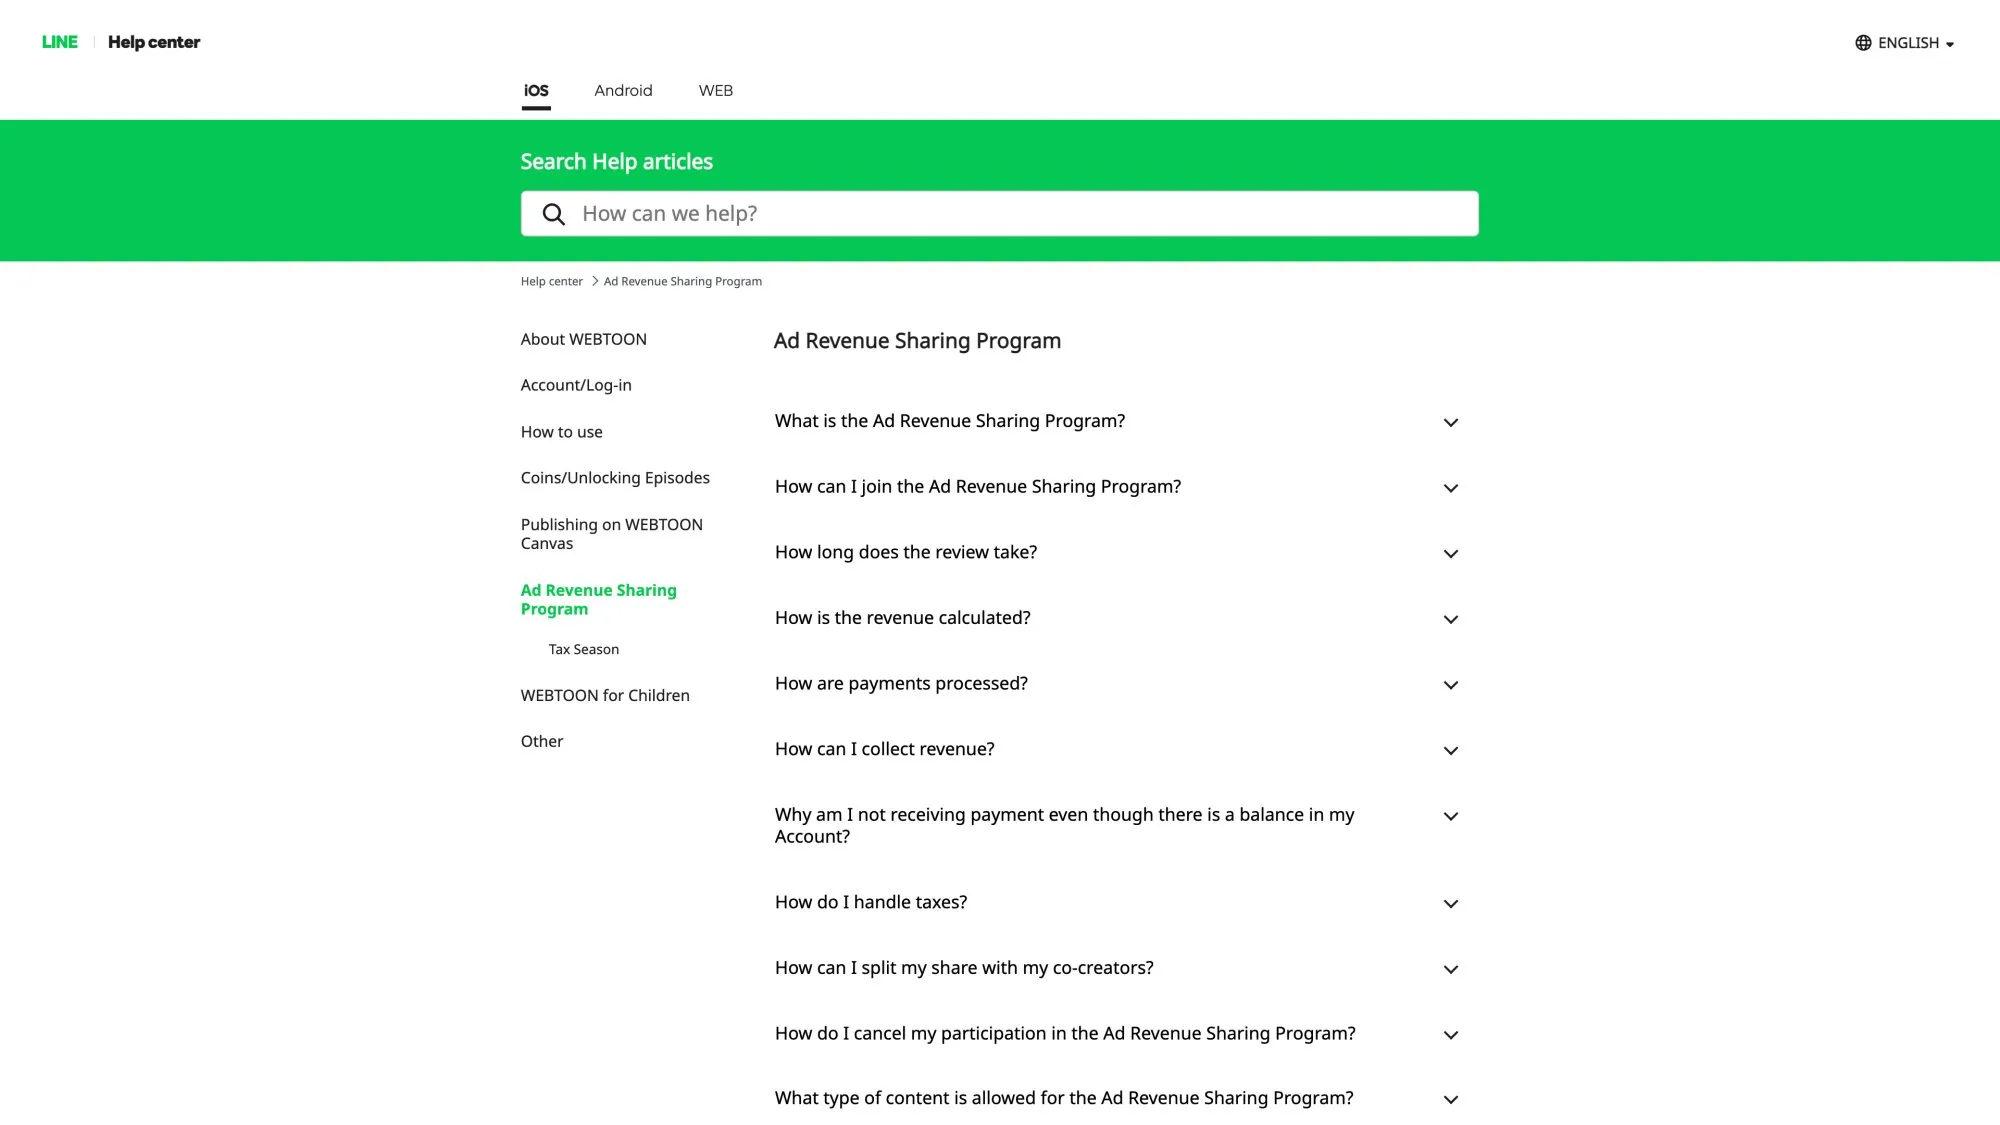The height and width of the screenshot is (1125, 2000).
Task: Expand 'How is the revenue calculated?'
Action: [902, 618]
